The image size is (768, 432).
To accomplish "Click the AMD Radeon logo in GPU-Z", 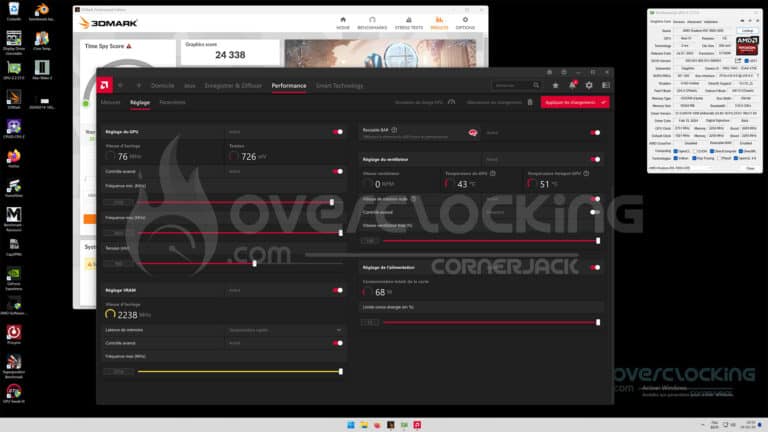I will coord(747,45).
